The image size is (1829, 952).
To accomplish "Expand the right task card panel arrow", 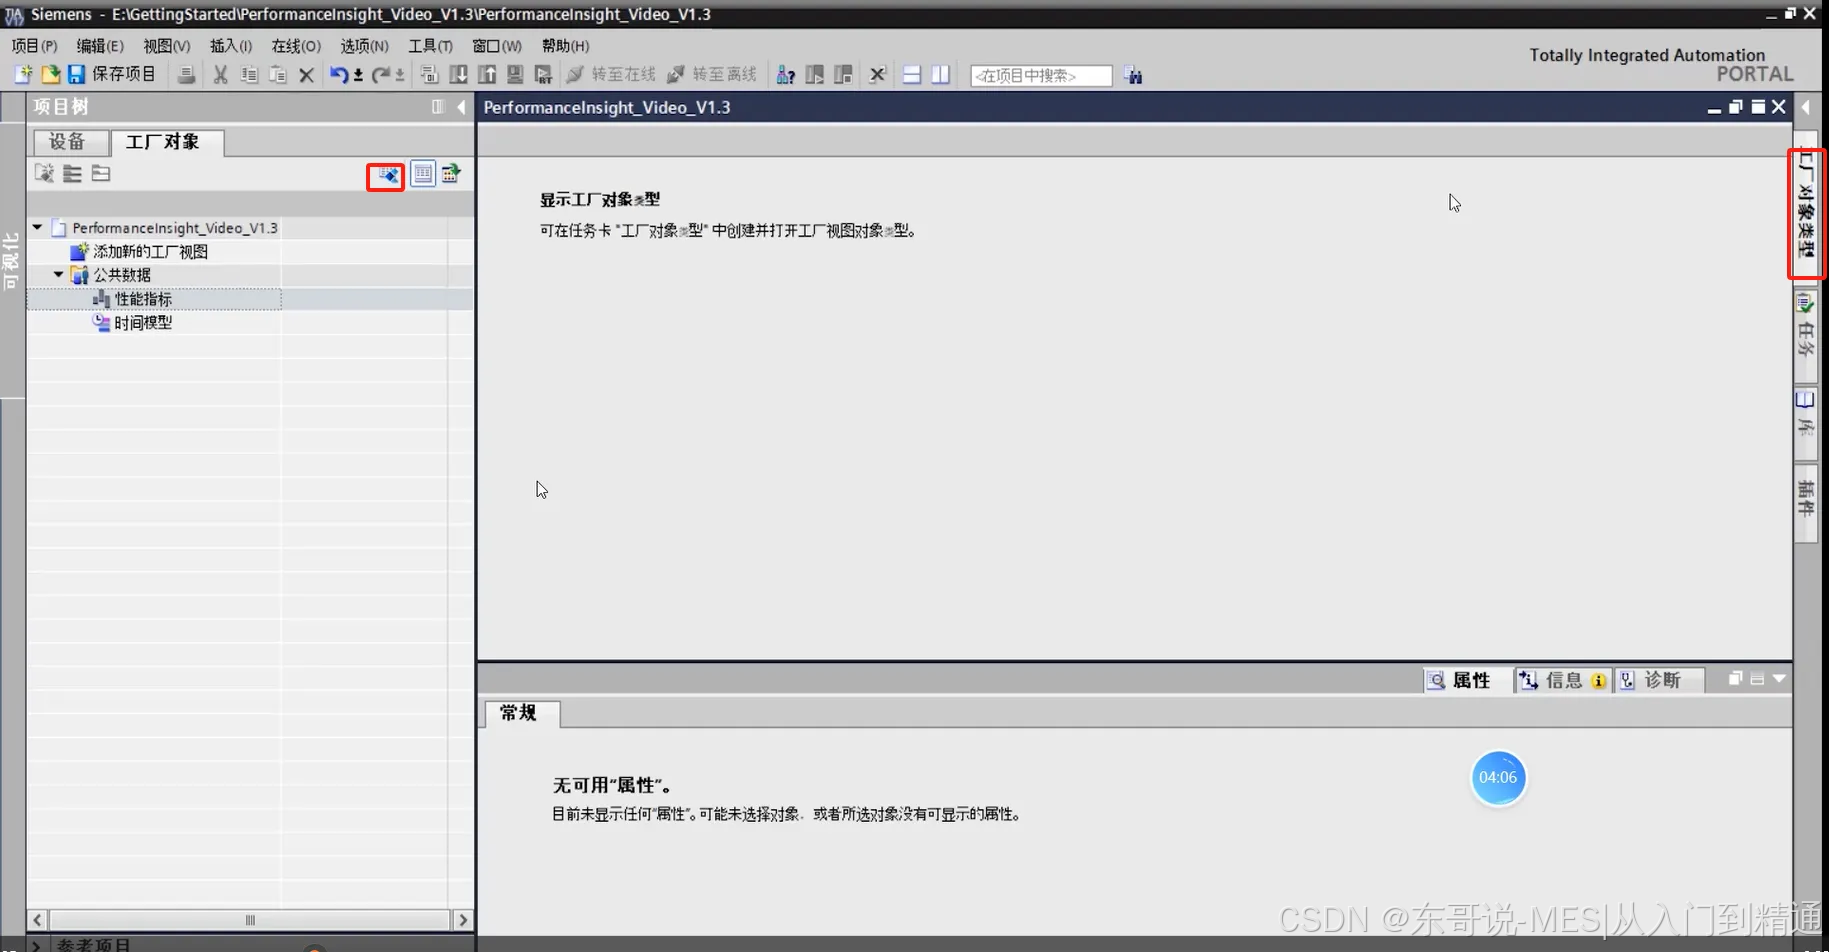I will (1806, 107).
